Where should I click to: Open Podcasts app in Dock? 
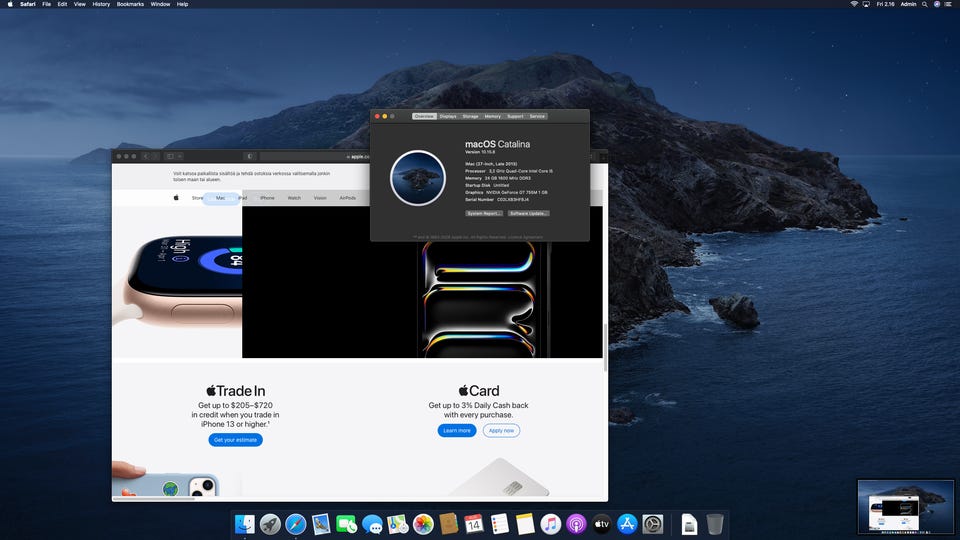click(x=576, y=524)
